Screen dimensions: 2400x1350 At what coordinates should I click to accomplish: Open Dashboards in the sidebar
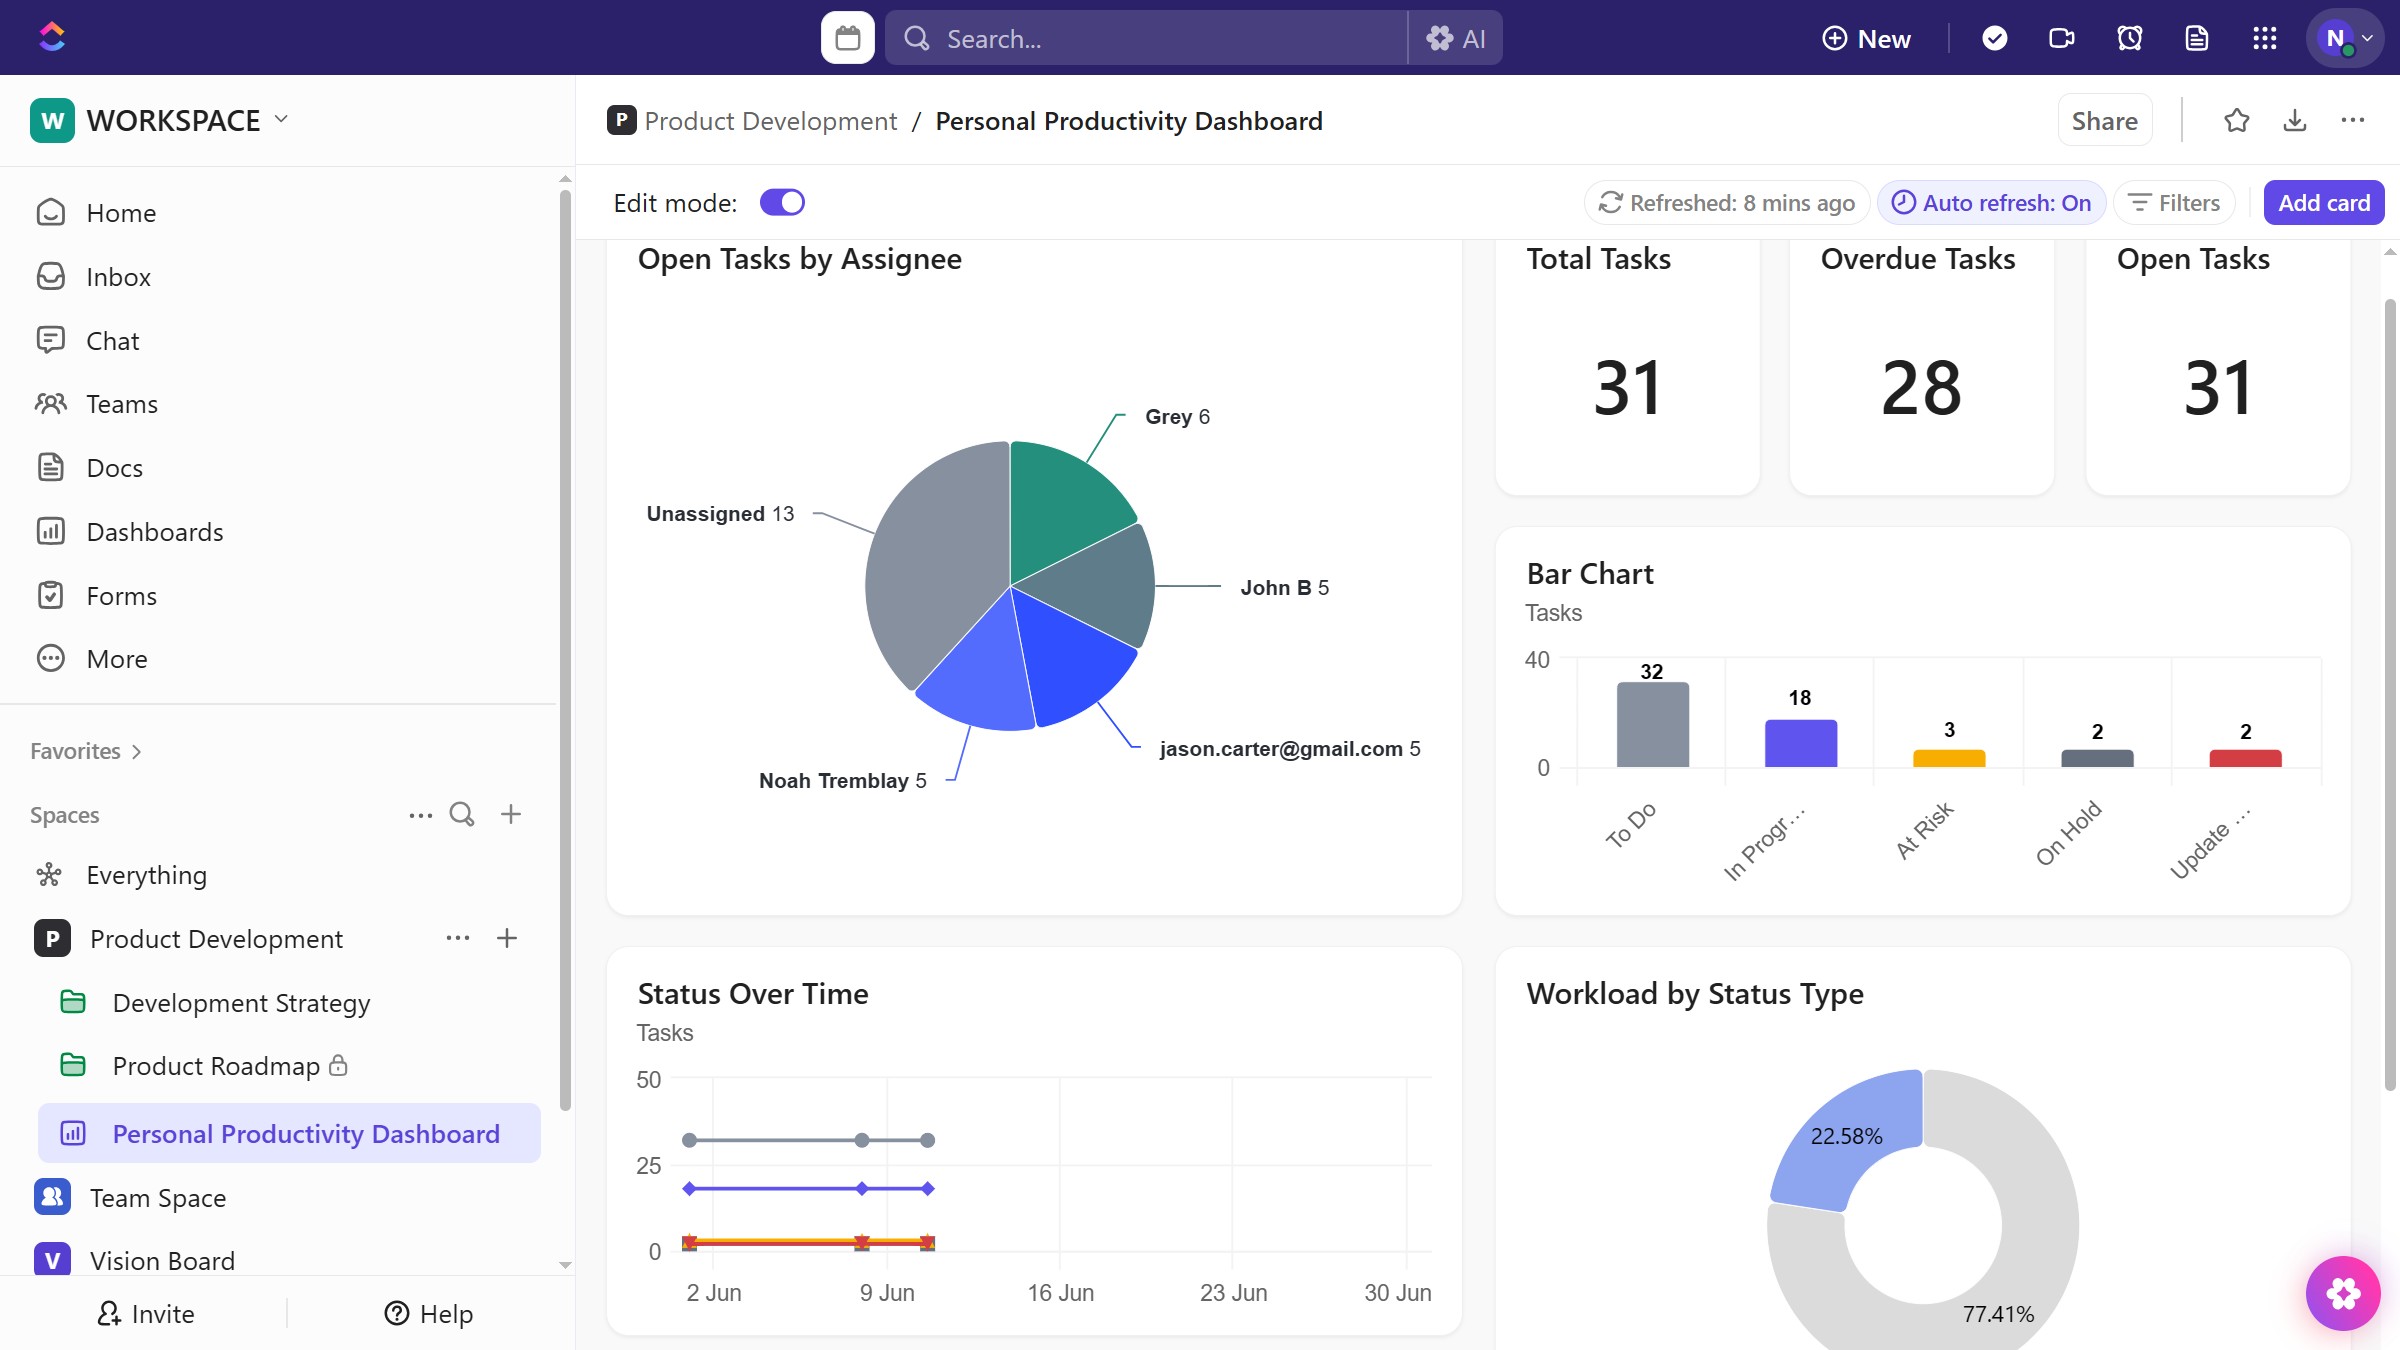point(154,532)
